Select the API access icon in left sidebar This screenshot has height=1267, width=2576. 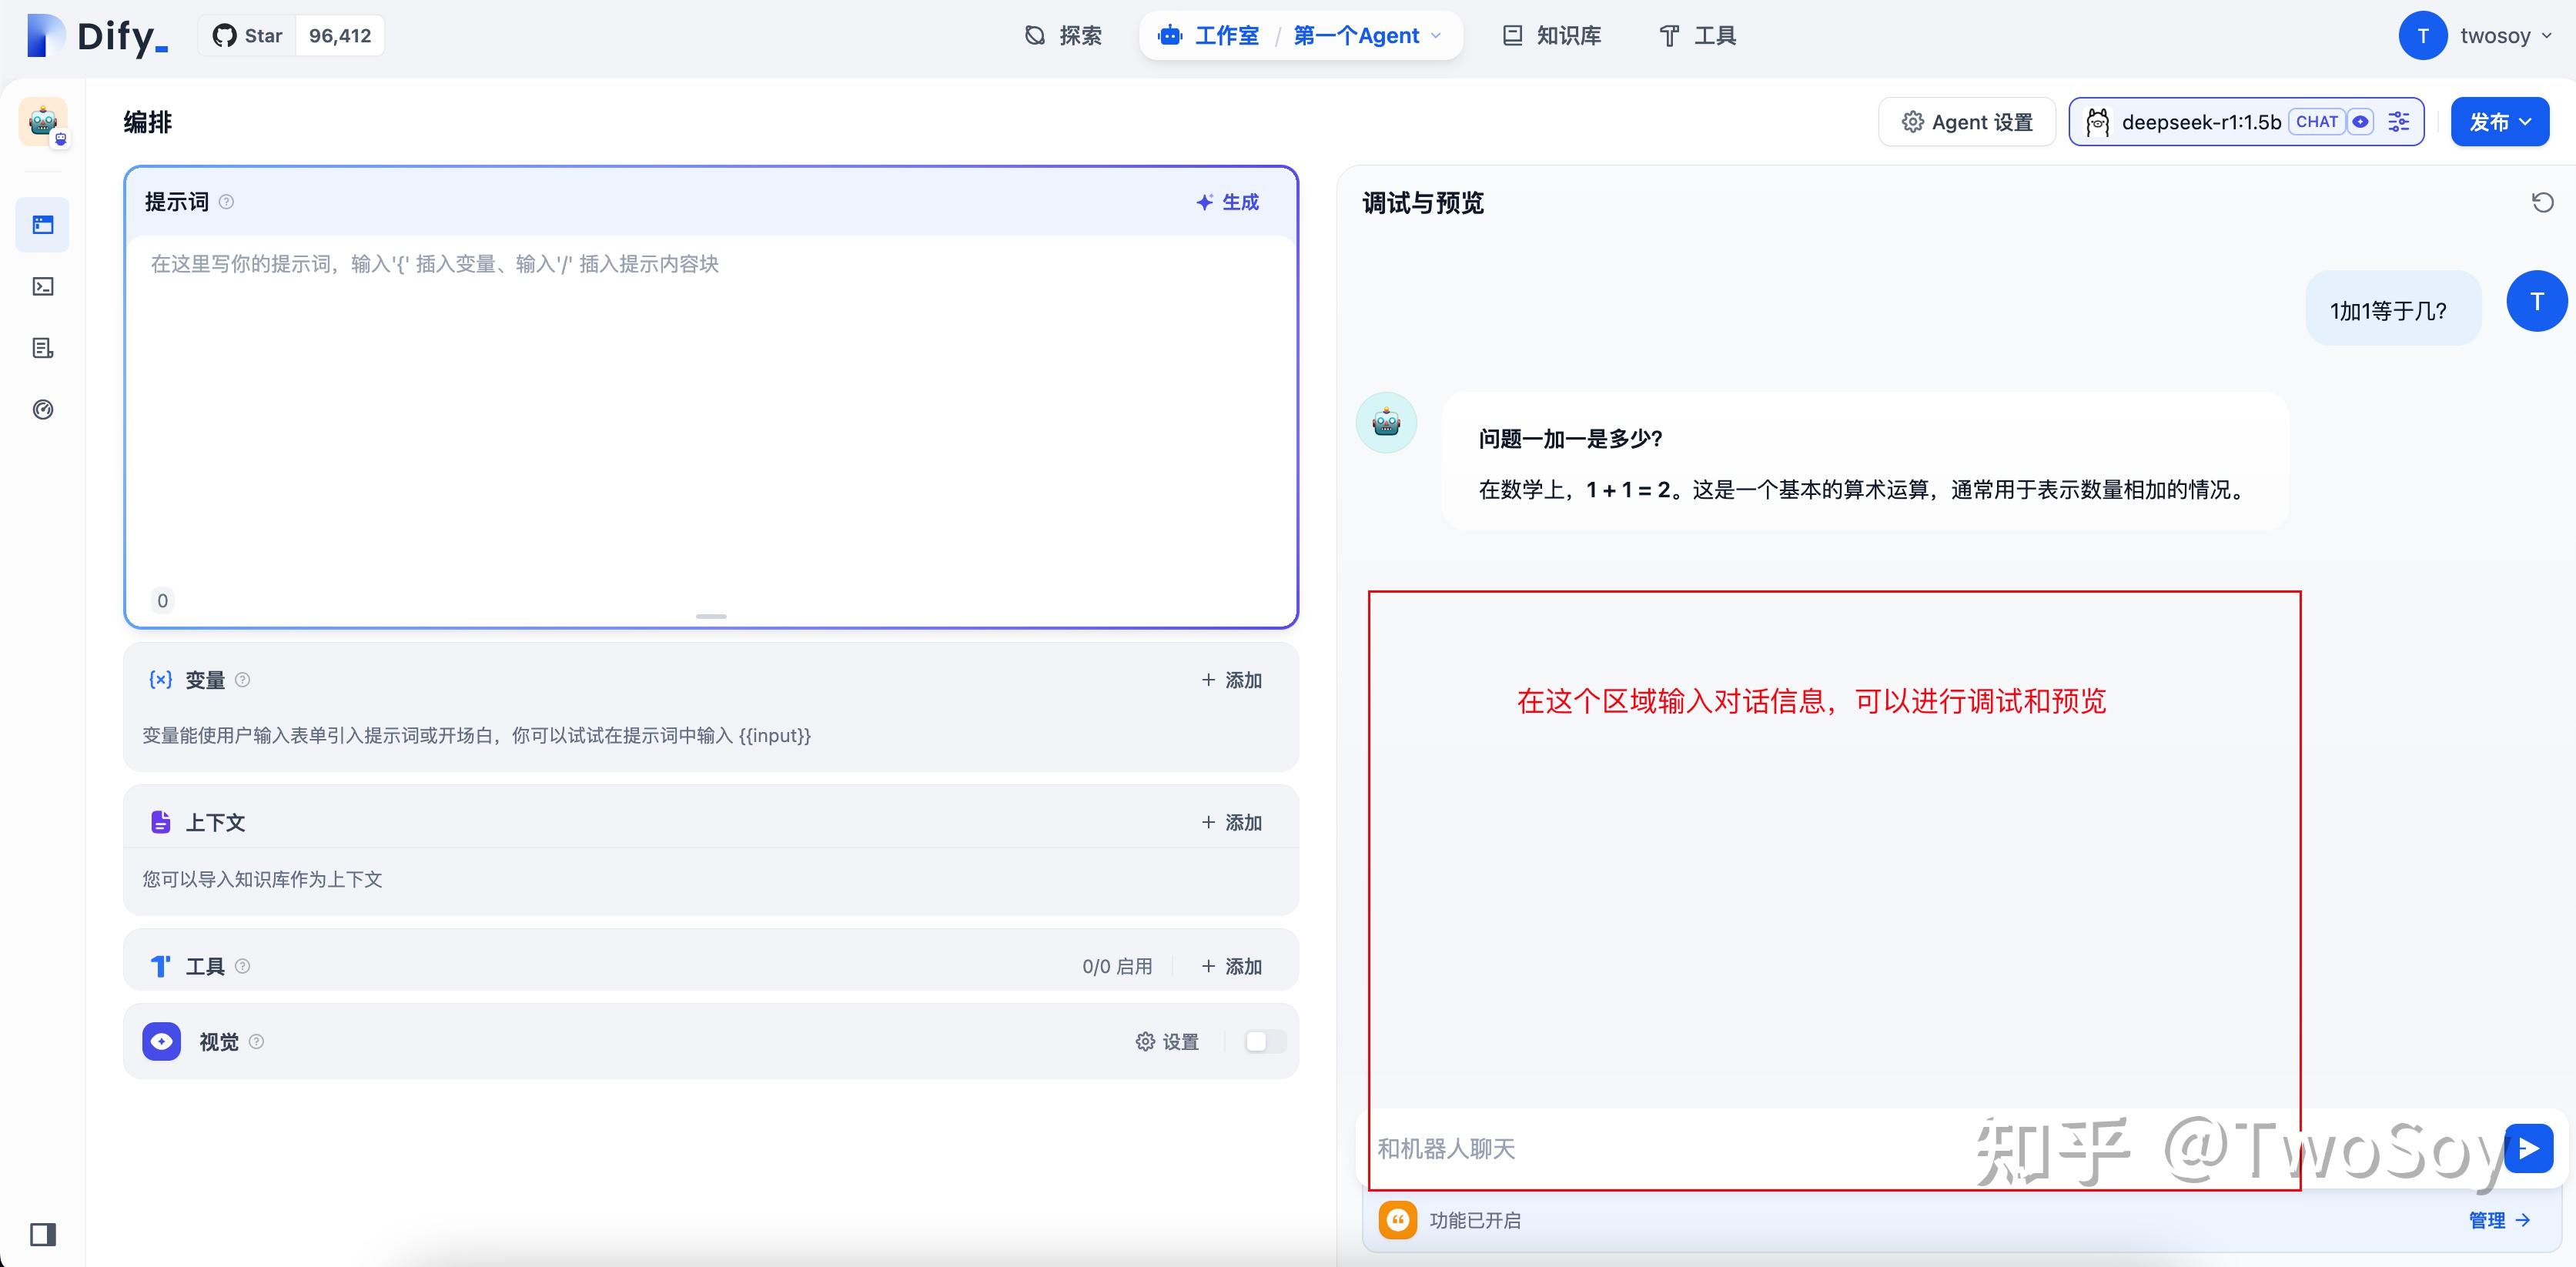point(43,287)
